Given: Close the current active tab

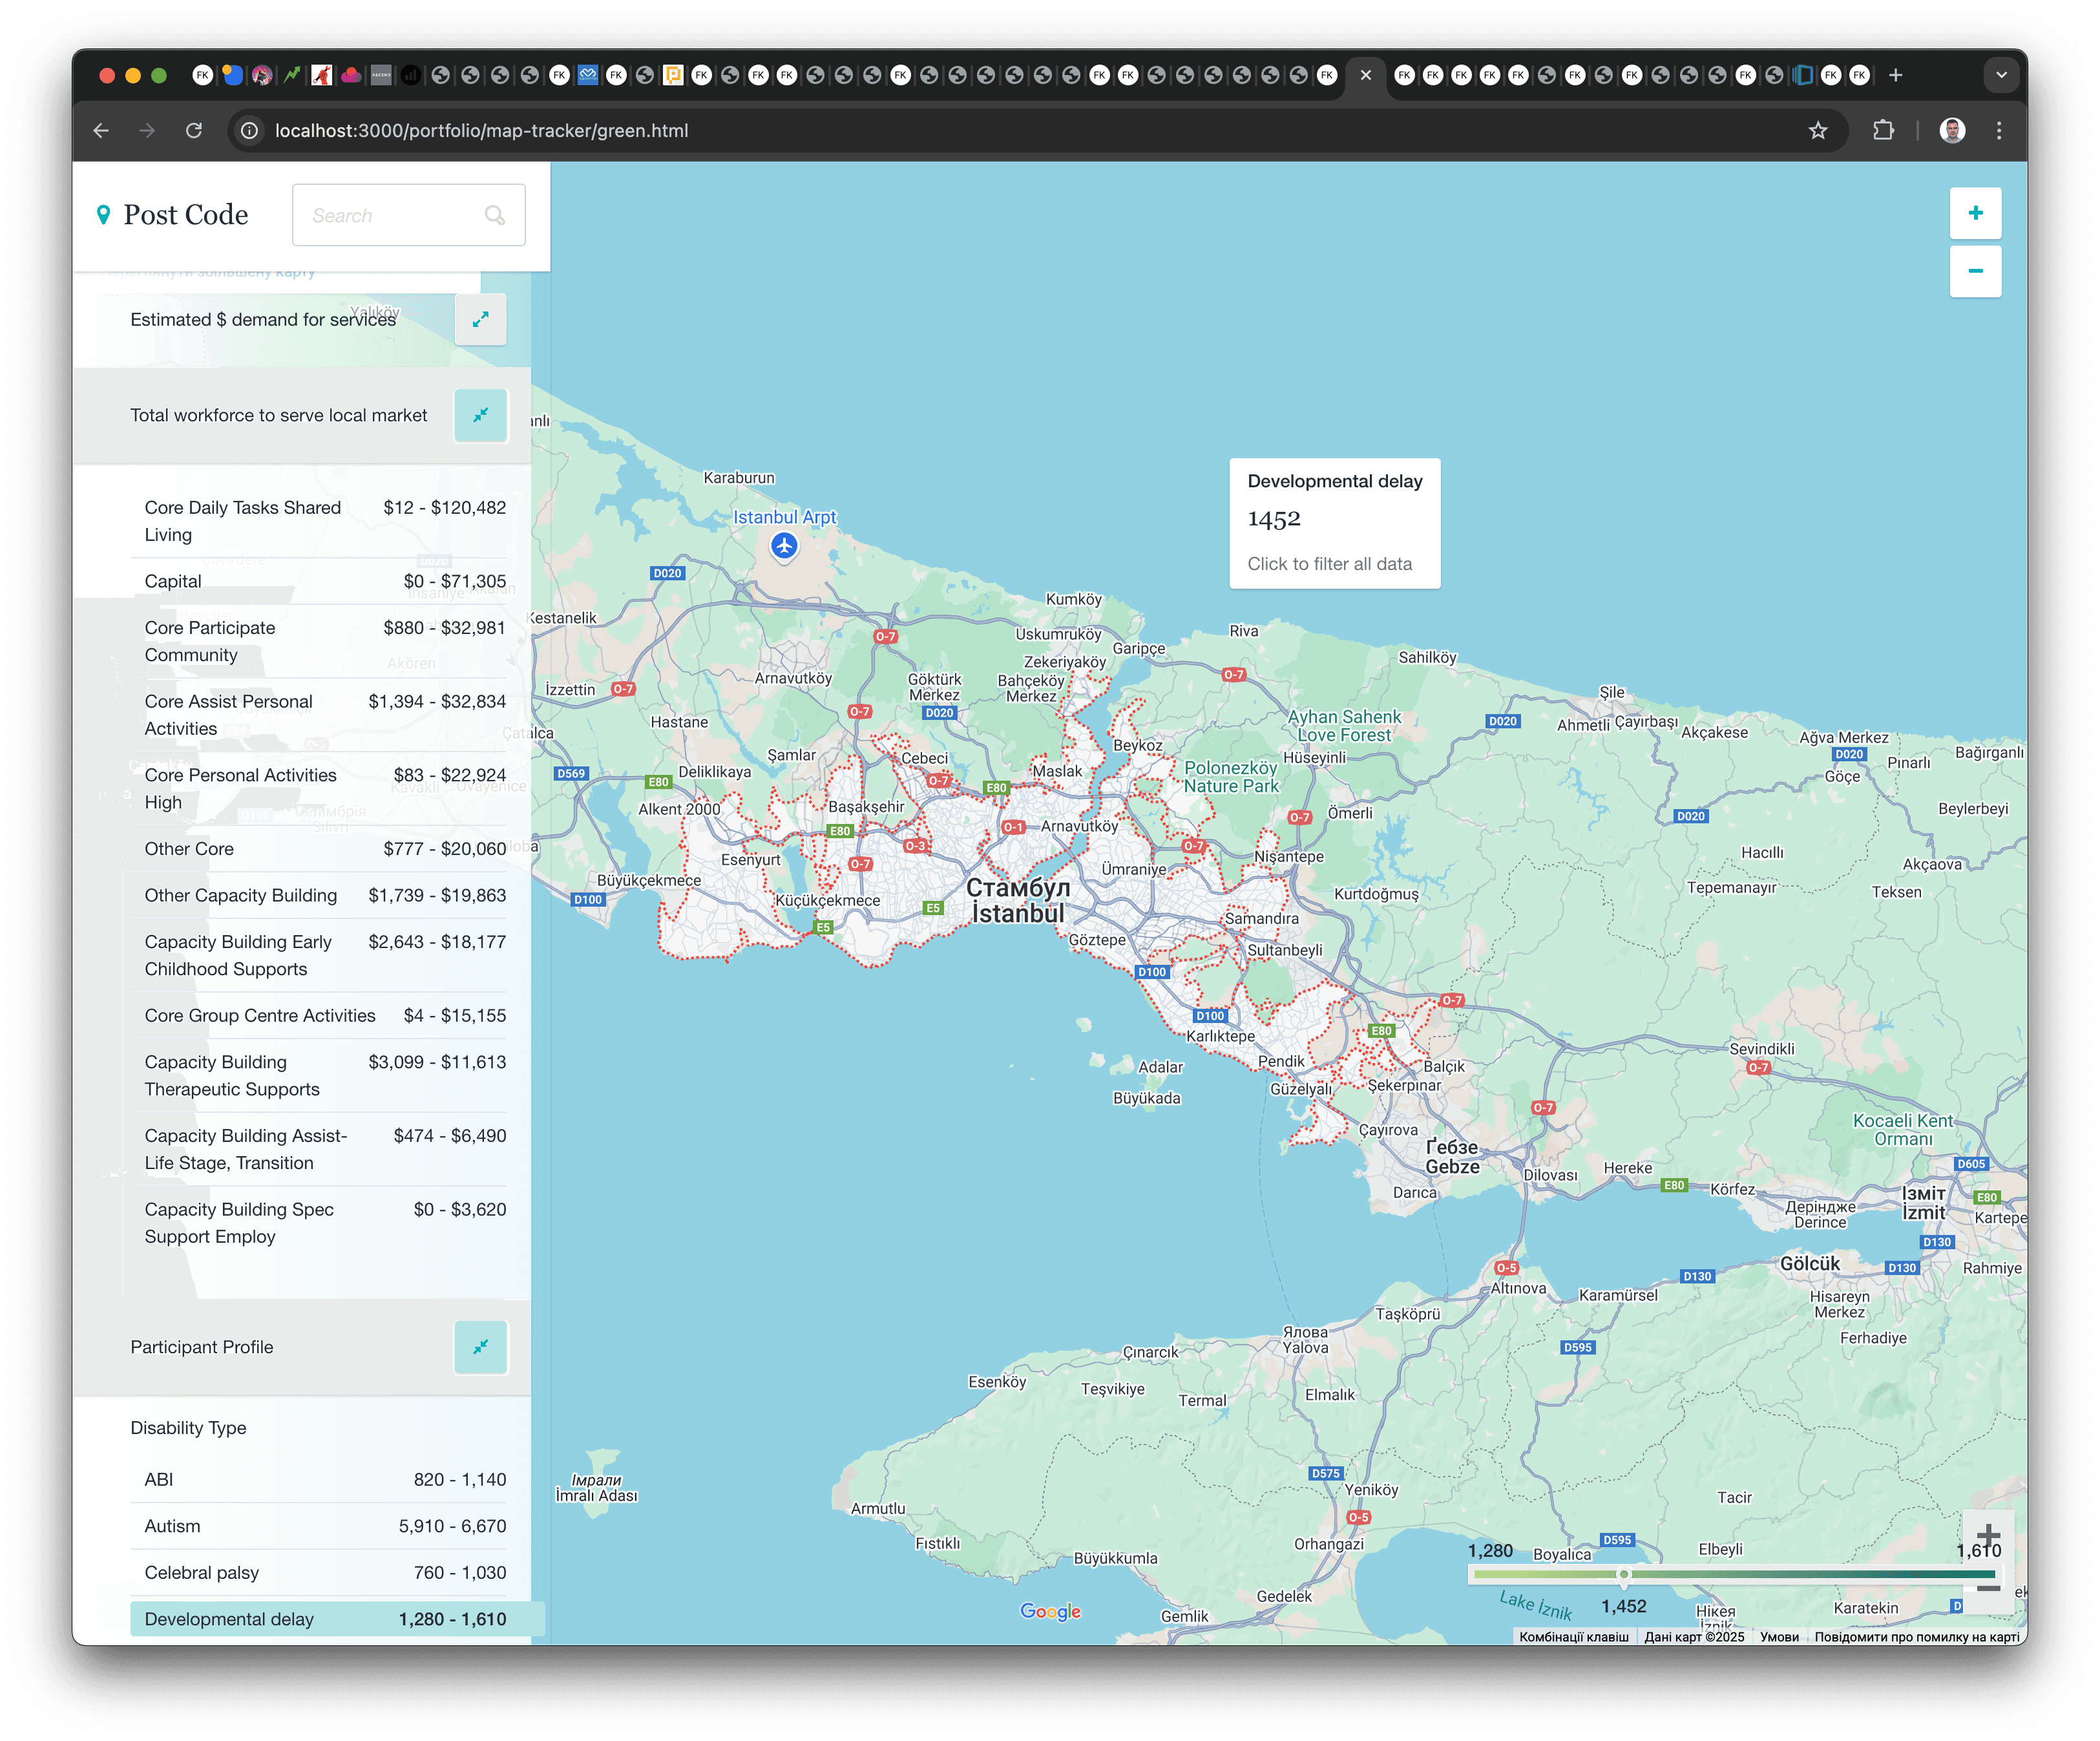Looking at the screenshot, I should [1365, 75].
